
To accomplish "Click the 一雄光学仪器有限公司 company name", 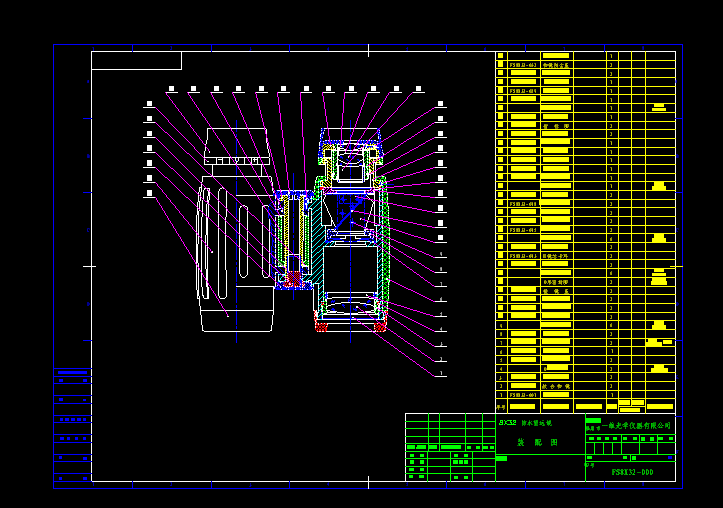I will (x=636, y=425).
